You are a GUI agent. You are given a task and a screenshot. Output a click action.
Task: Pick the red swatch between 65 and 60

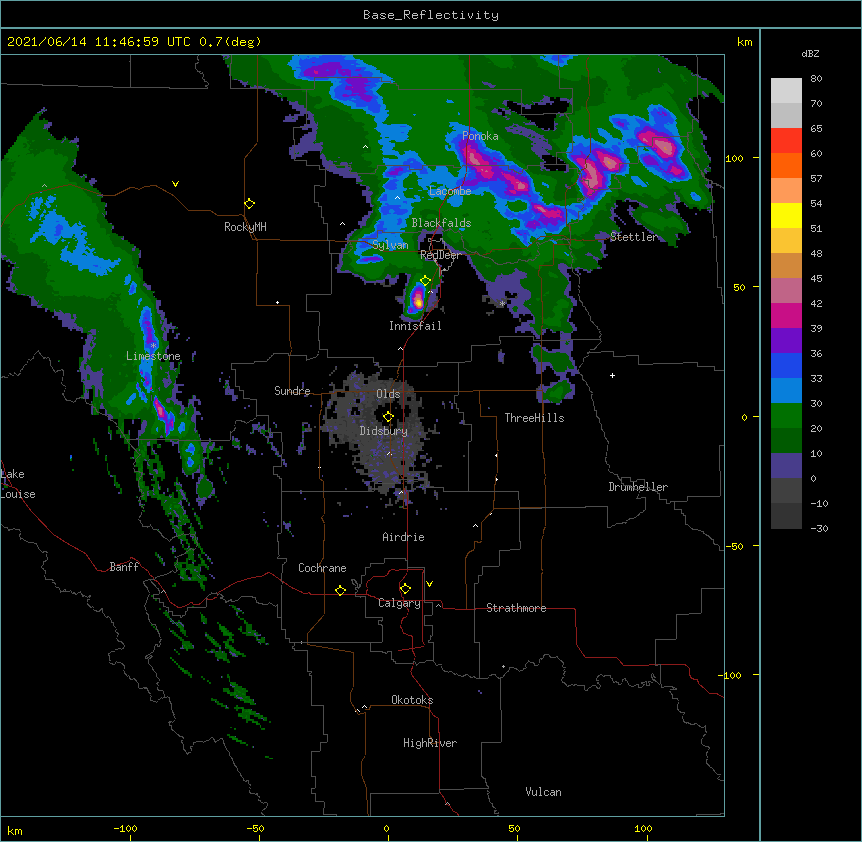pos(786,141)
